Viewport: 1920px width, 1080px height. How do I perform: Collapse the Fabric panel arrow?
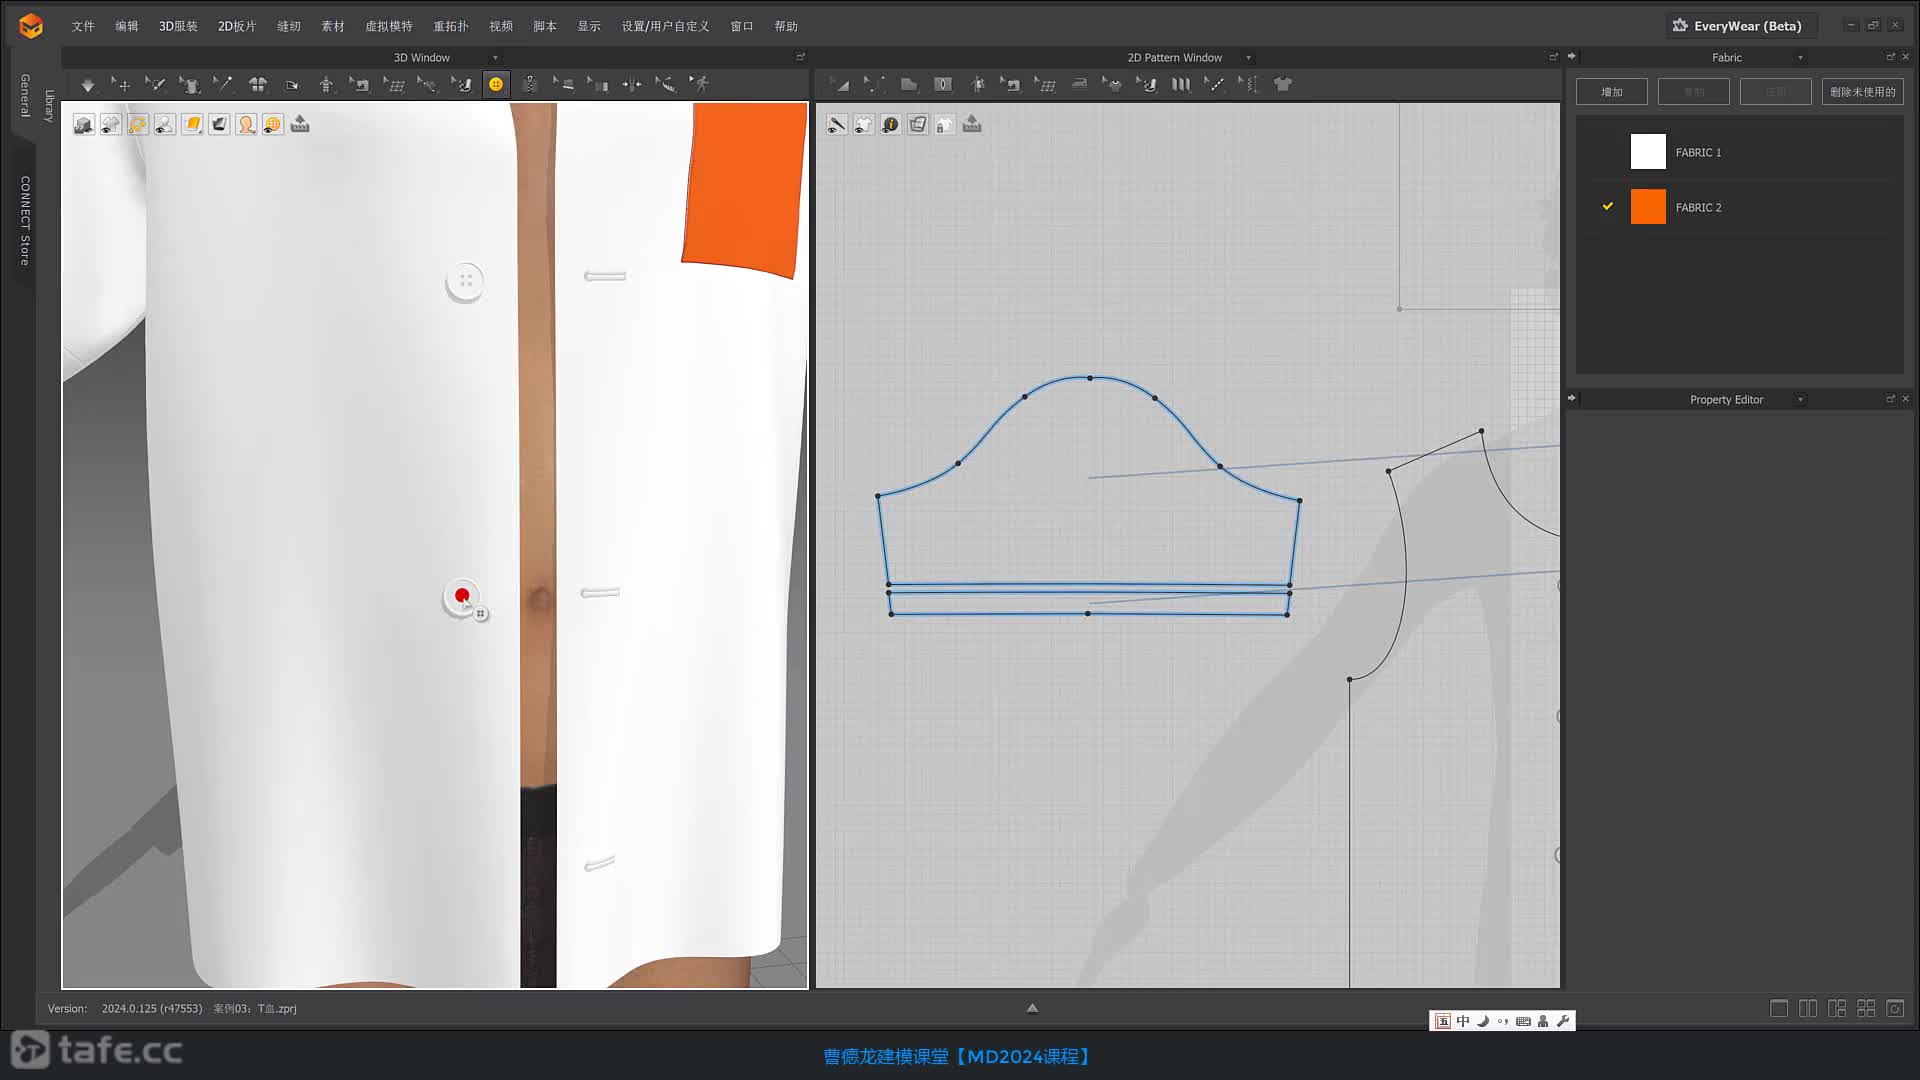click(x=1572, y=56)
